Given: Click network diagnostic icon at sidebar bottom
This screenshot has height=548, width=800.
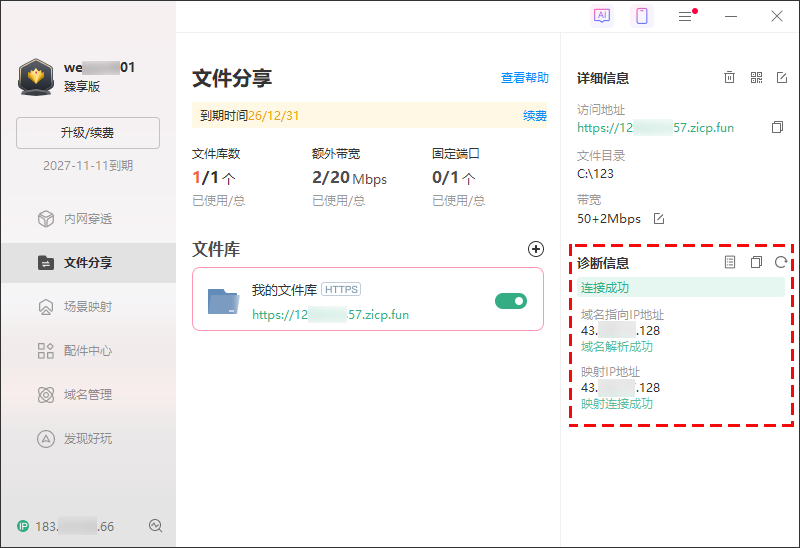Looking at the screenshot, I should 155,526.
